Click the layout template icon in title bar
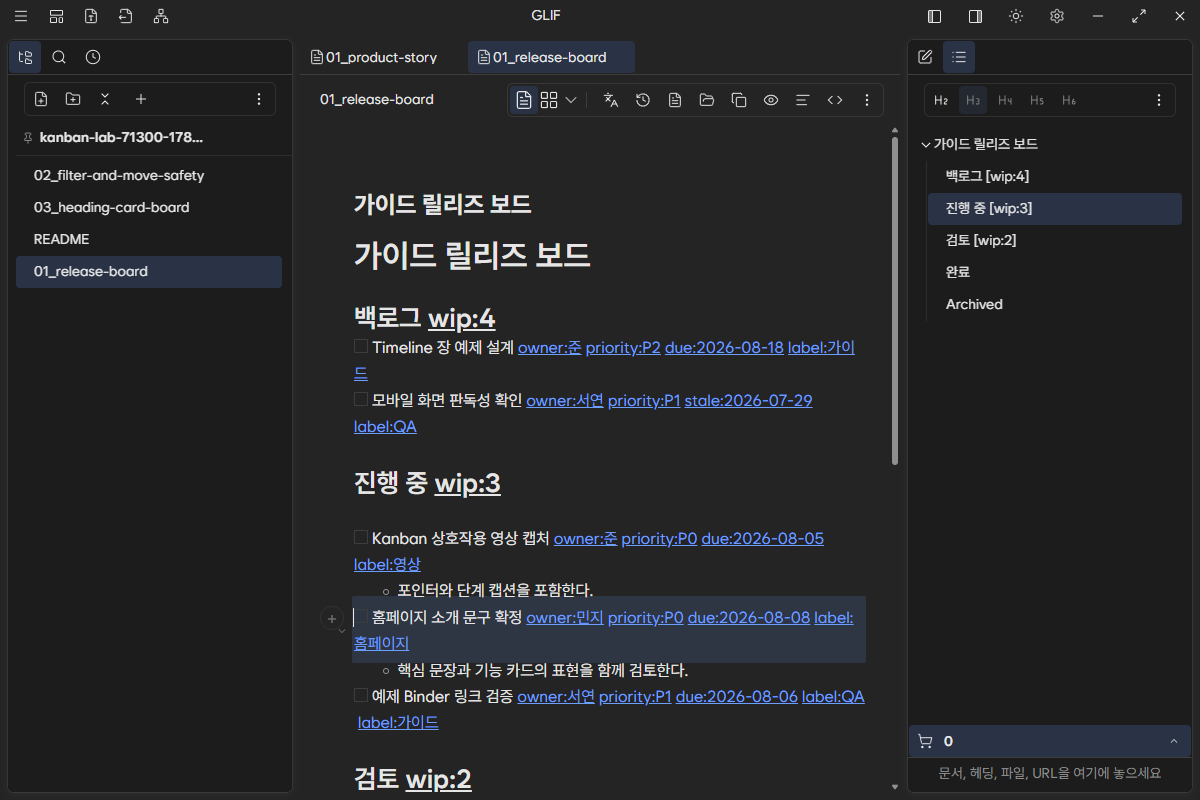1200x800 pixels. pyautogui.click(x=56, y=16)
